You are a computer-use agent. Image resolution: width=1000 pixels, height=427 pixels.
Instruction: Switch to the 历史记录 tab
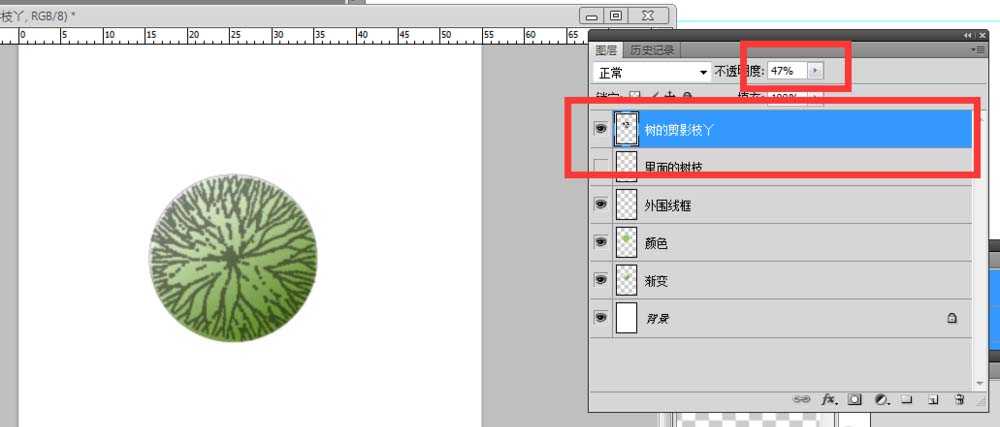point(652,50)
